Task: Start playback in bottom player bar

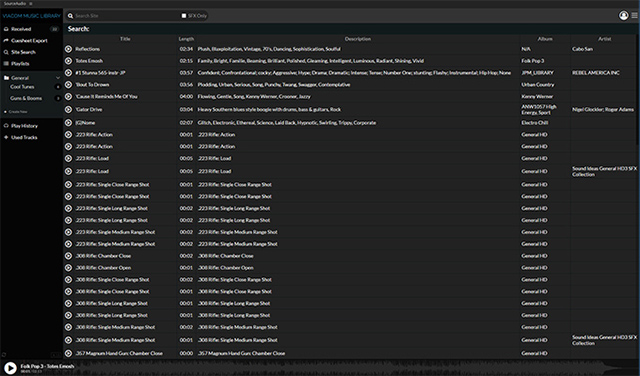Action: coord(10,368)
